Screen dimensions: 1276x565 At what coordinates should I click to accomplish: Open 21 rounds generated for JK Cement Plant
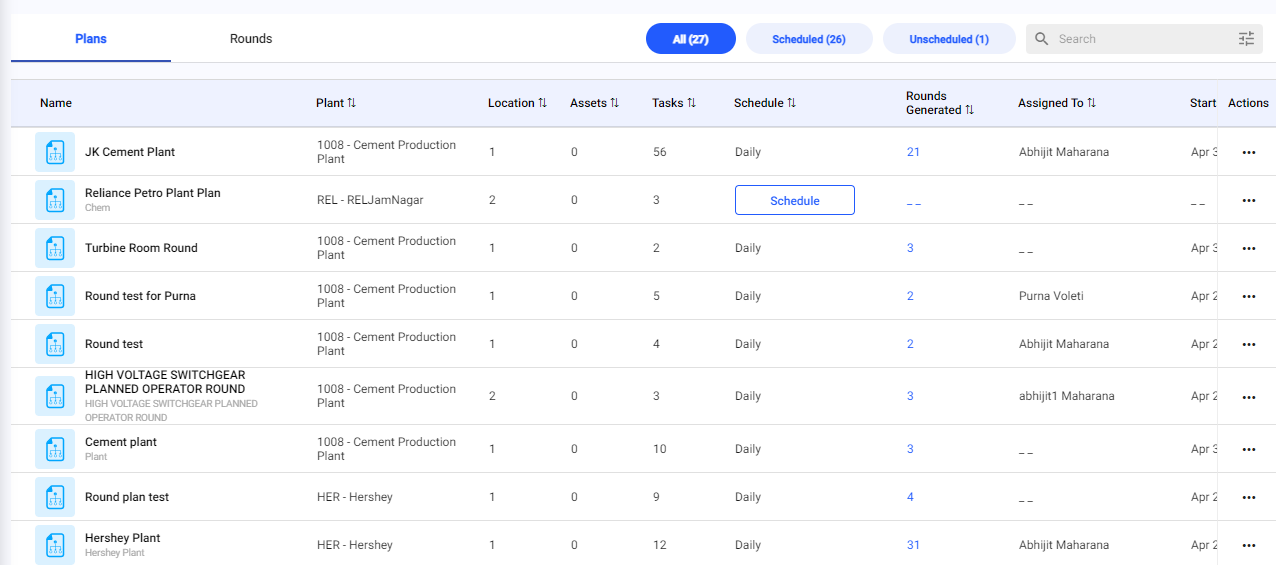coord(913,152)
